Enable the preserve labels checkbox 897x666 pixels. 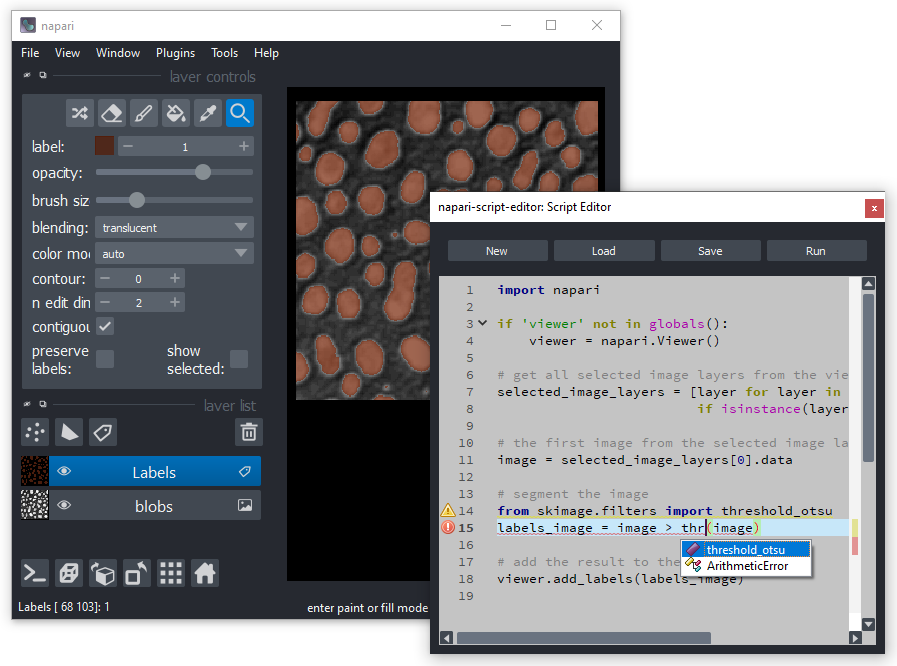(x=105, y=359)
